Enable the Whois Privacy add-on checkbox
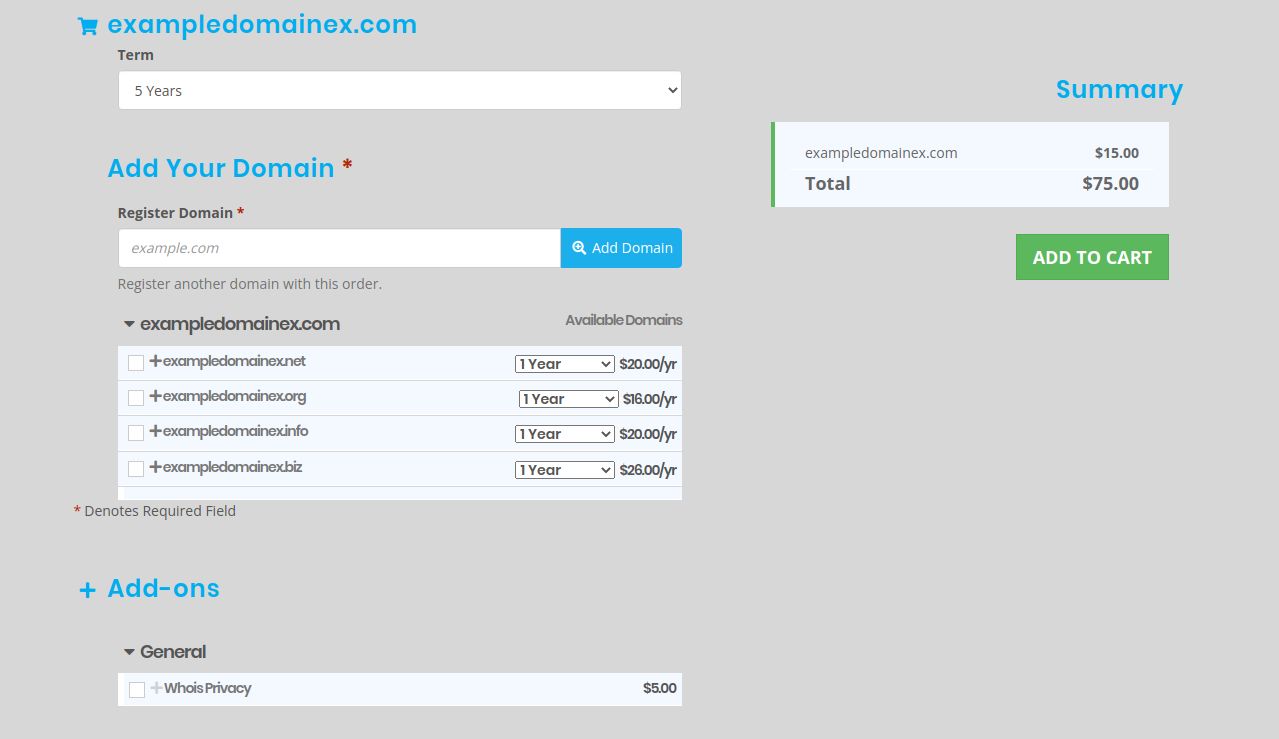1279x739 pixels. [x=137, y=690]
